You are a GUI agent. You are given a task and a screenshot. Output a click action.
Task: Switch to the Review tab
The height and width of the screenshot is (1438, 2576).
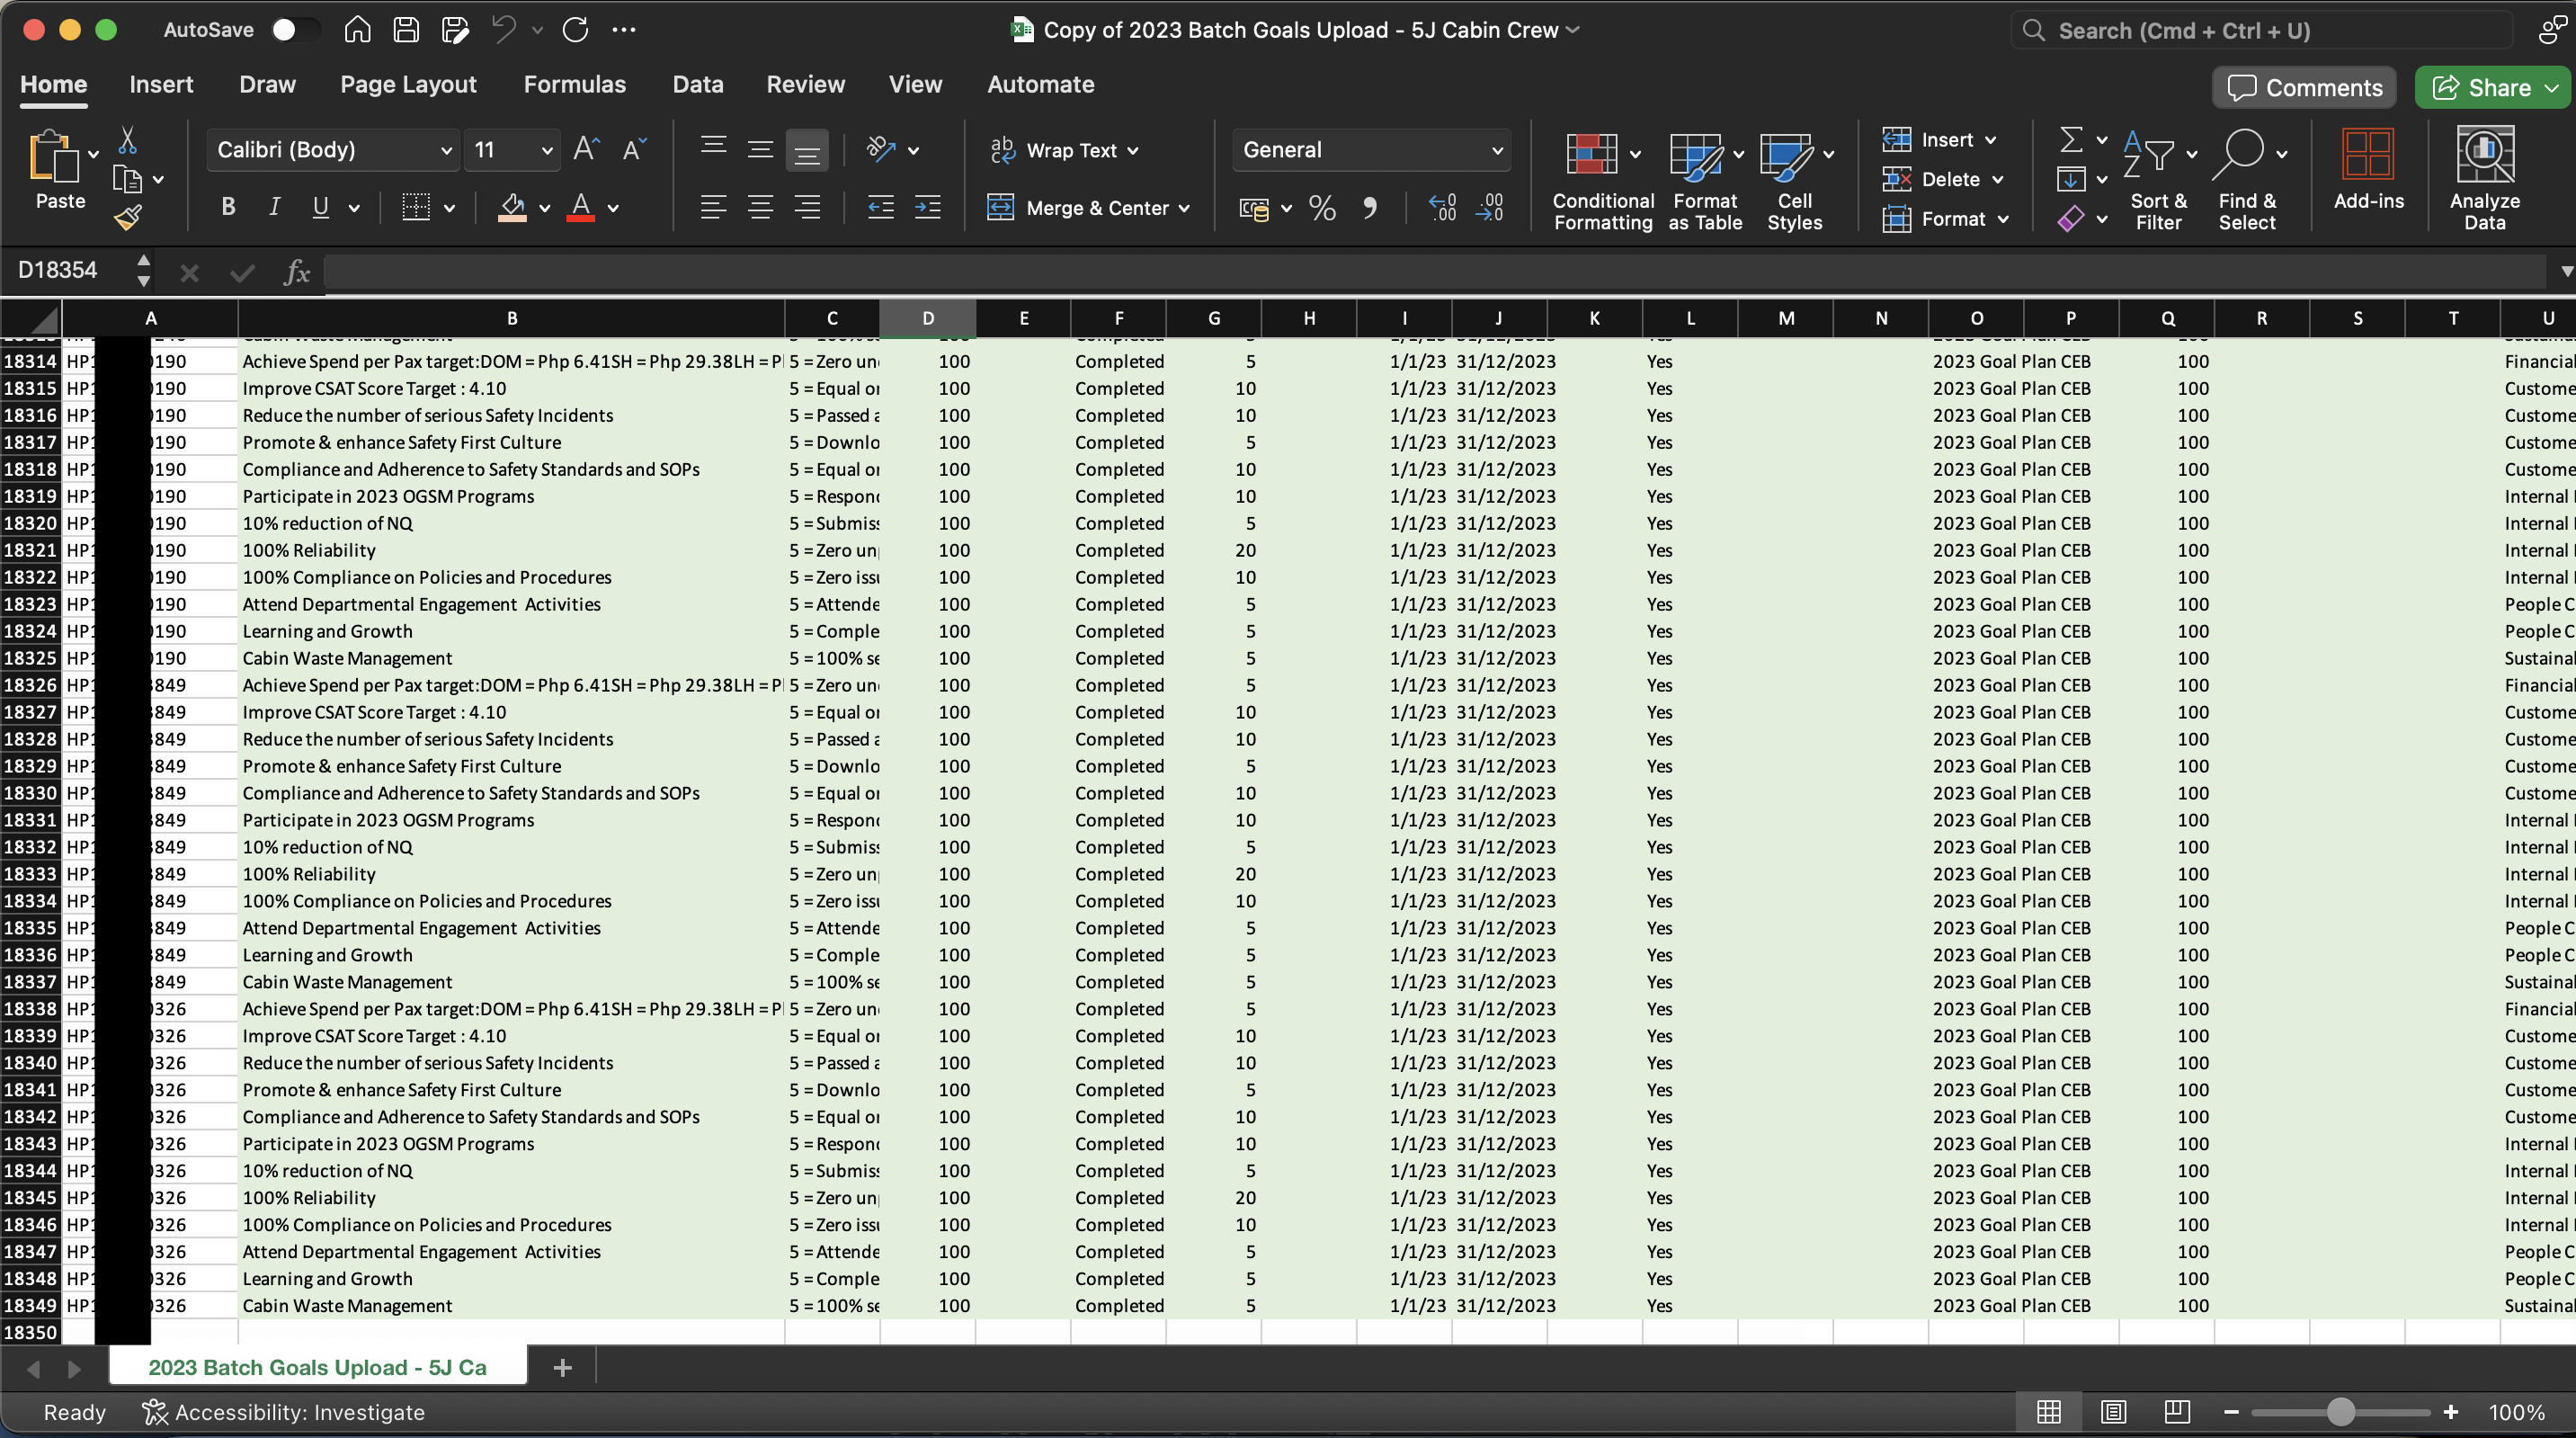click(805, 84)
